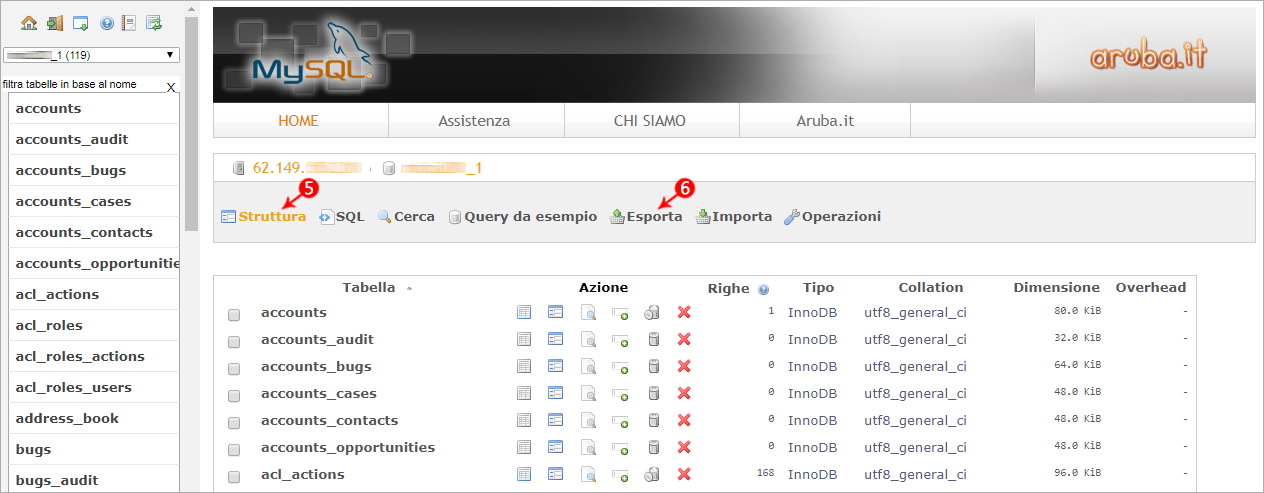Drop the accounts table with red X

point(684,313)
